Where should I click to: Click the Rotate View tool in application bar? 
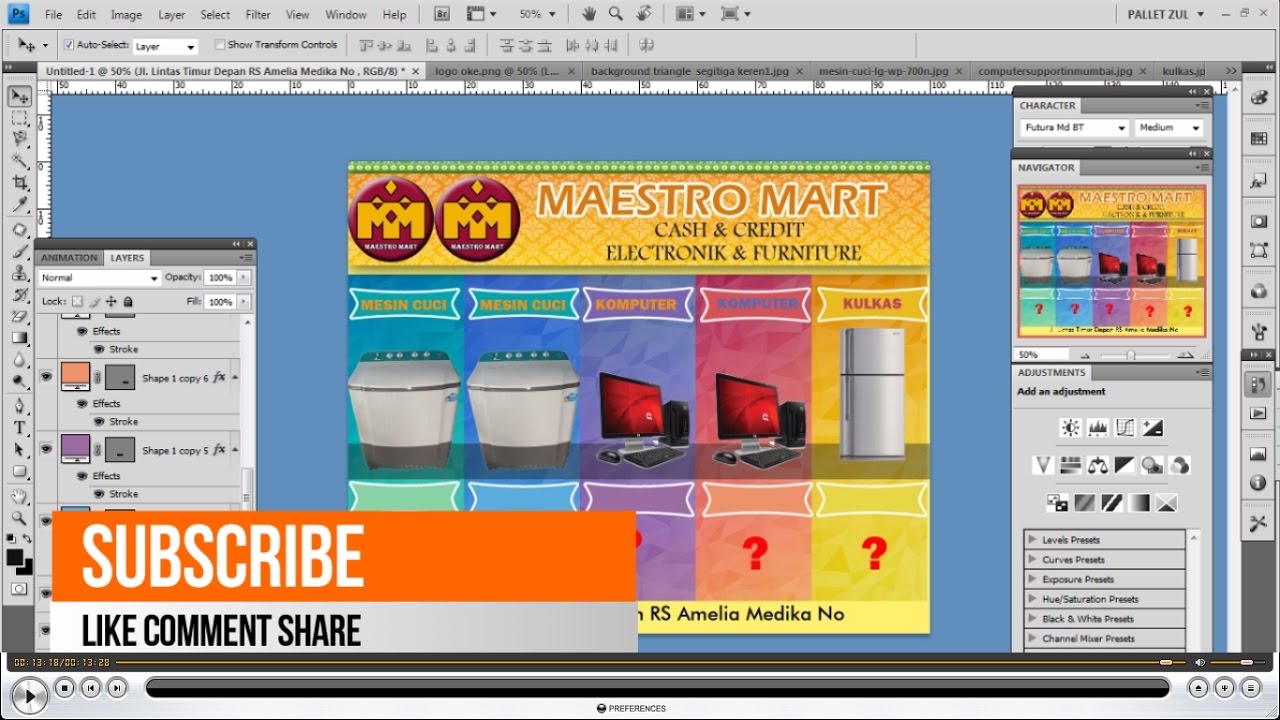(644, 14)
